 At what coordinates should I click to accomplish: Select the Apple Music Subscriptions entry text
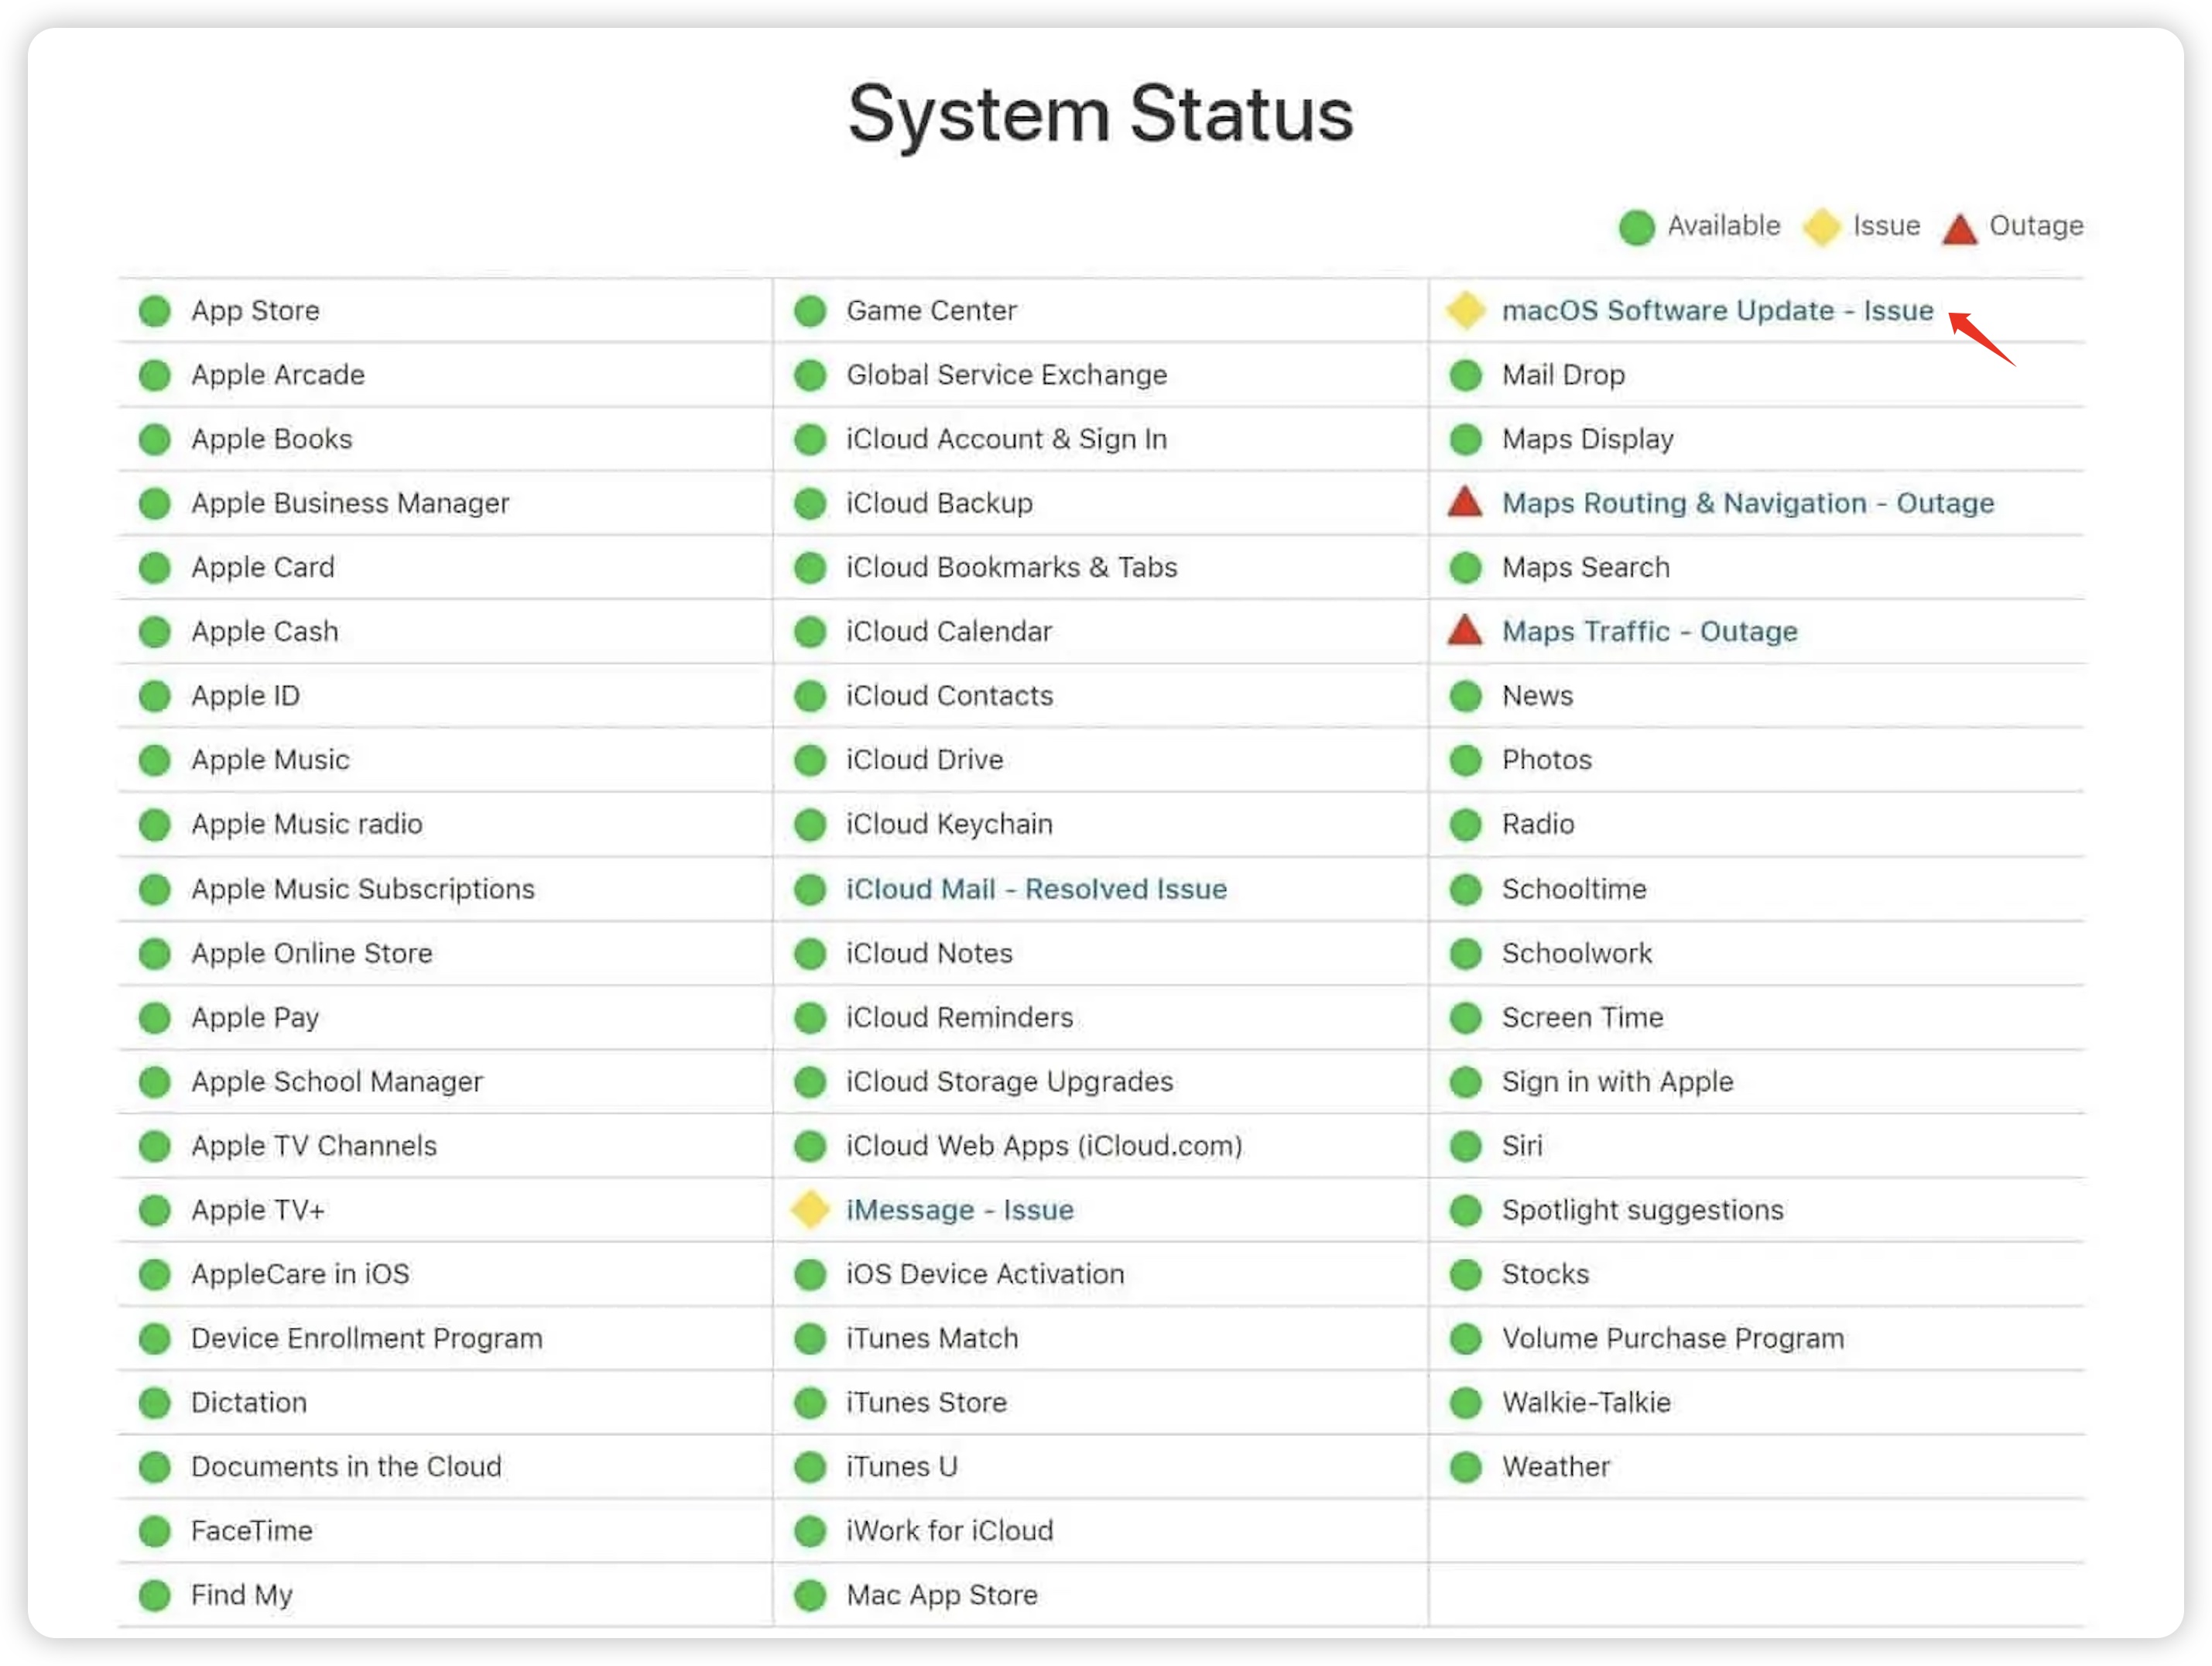click(x=363, y=889)
